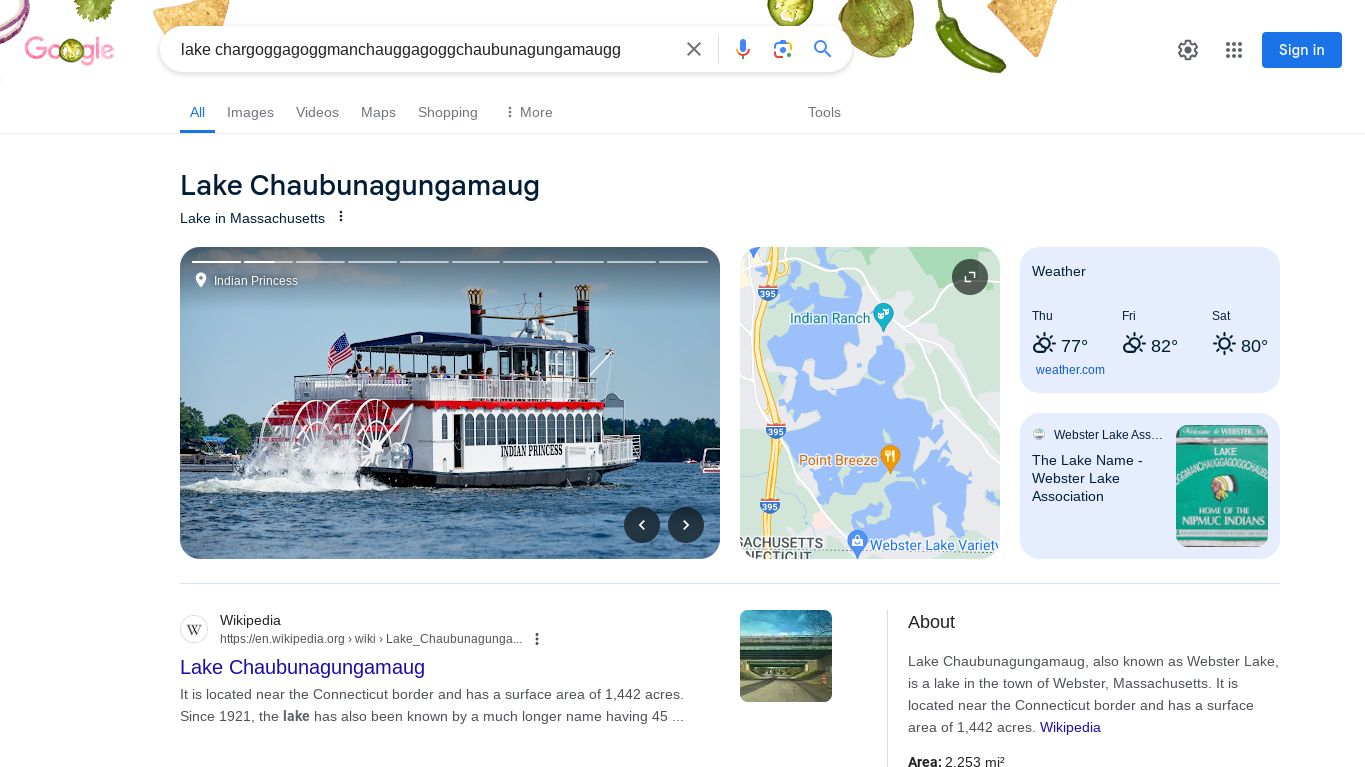The image size is (1365, 767).
Task: Start voice search with microphone icon
Action: pos(743,49)
